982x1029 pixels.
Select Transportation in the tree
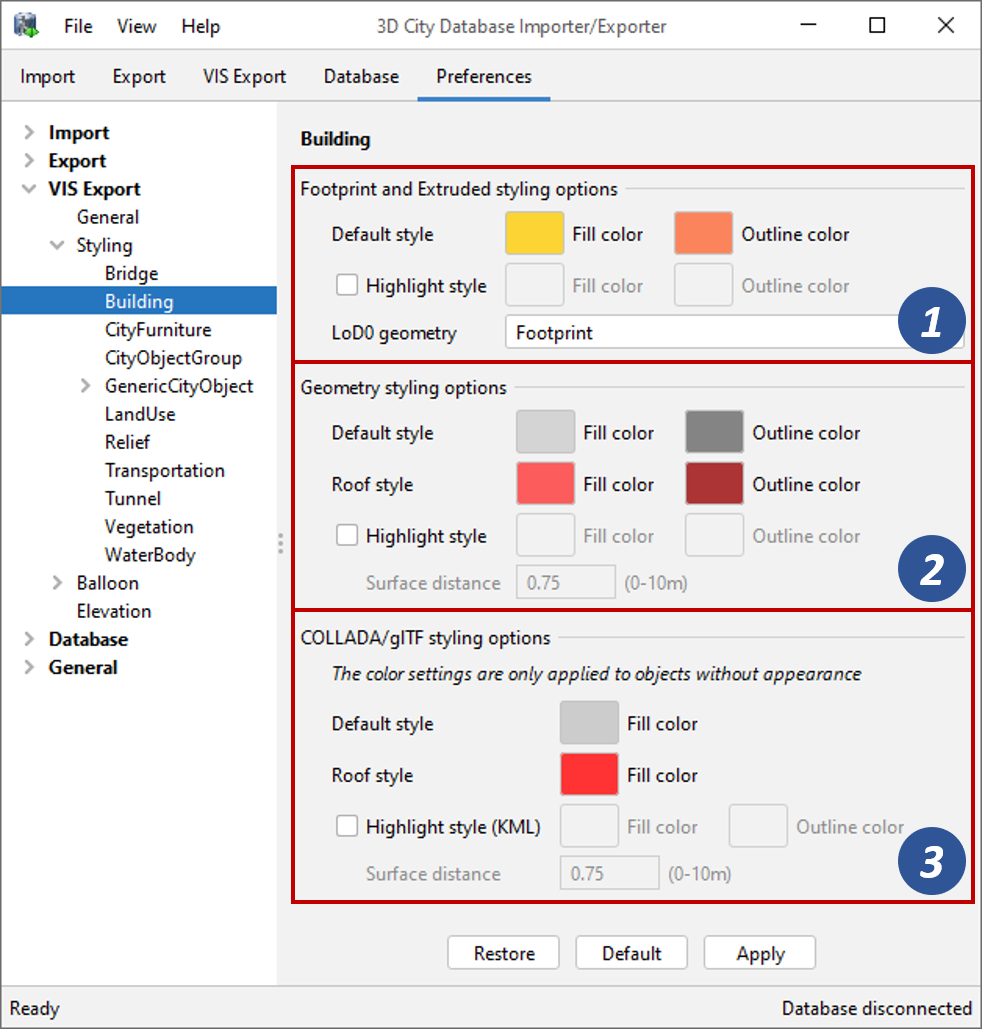(165, 471)
